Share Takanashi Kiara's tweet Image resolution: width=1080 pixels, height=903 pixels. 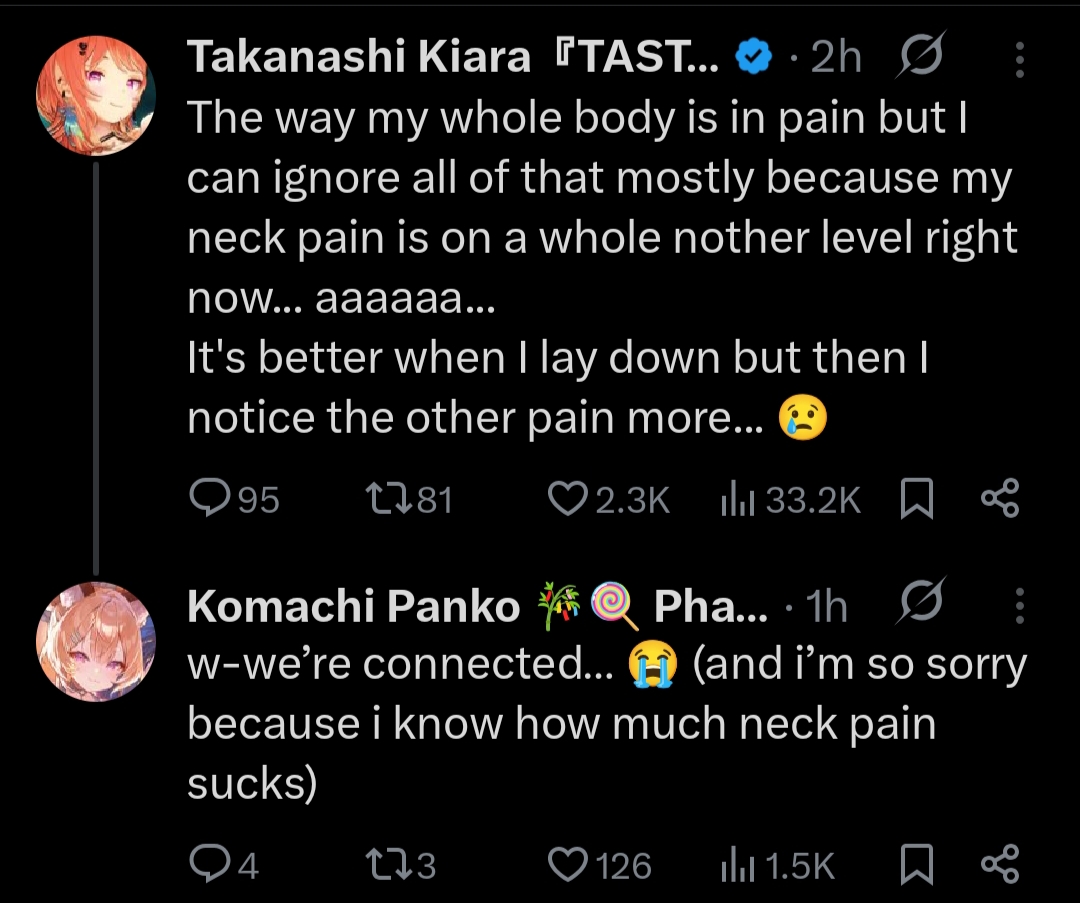point(999,498)
